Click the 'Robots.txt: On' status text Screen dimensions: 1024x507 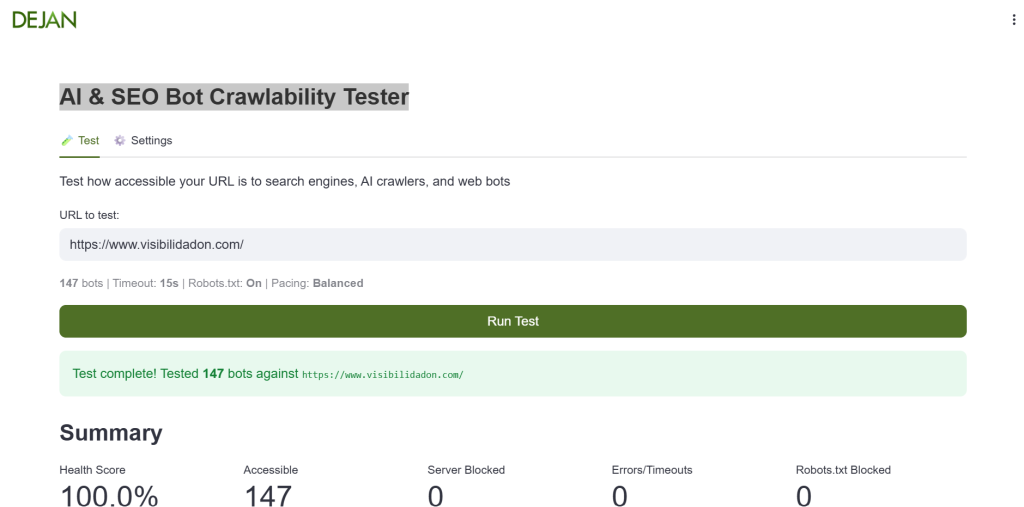click(x=225, y=283)
